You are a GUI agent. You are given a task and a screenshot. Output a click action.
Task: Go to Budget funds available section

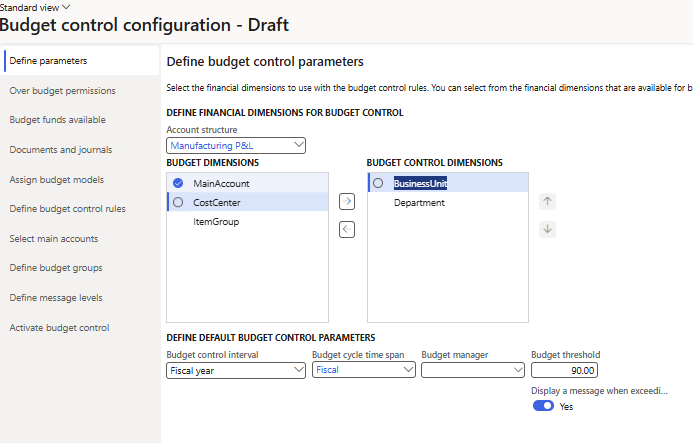57,120
